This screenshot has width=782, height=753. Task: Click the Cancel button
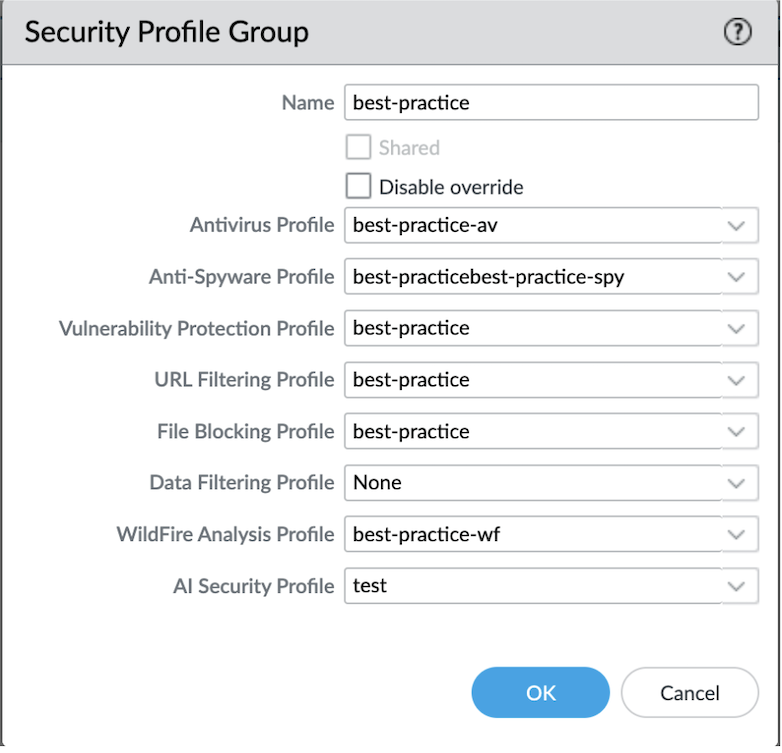pos(689,692)
